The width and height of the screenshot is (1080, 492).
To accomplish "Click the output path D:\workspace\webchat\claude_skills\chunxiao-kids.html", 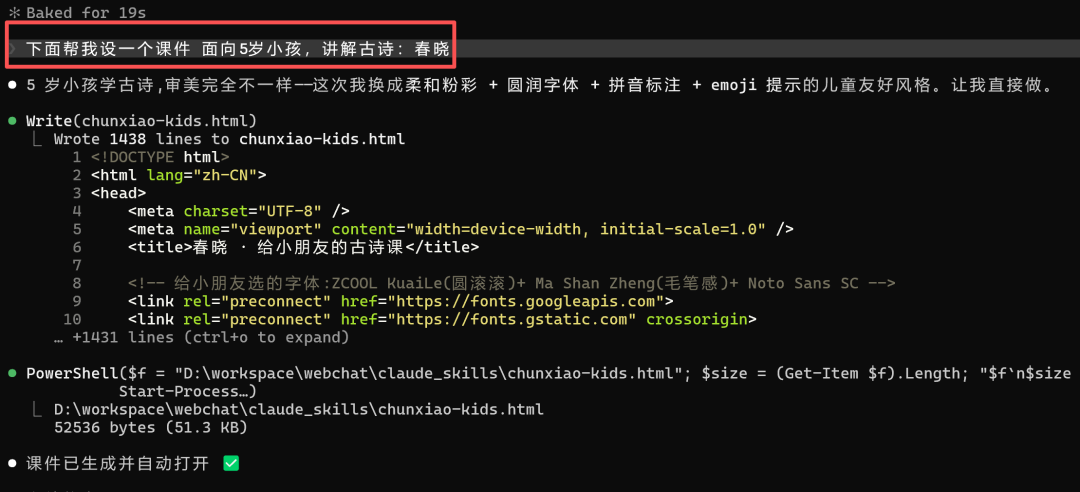I will click(x=299, y=409).
